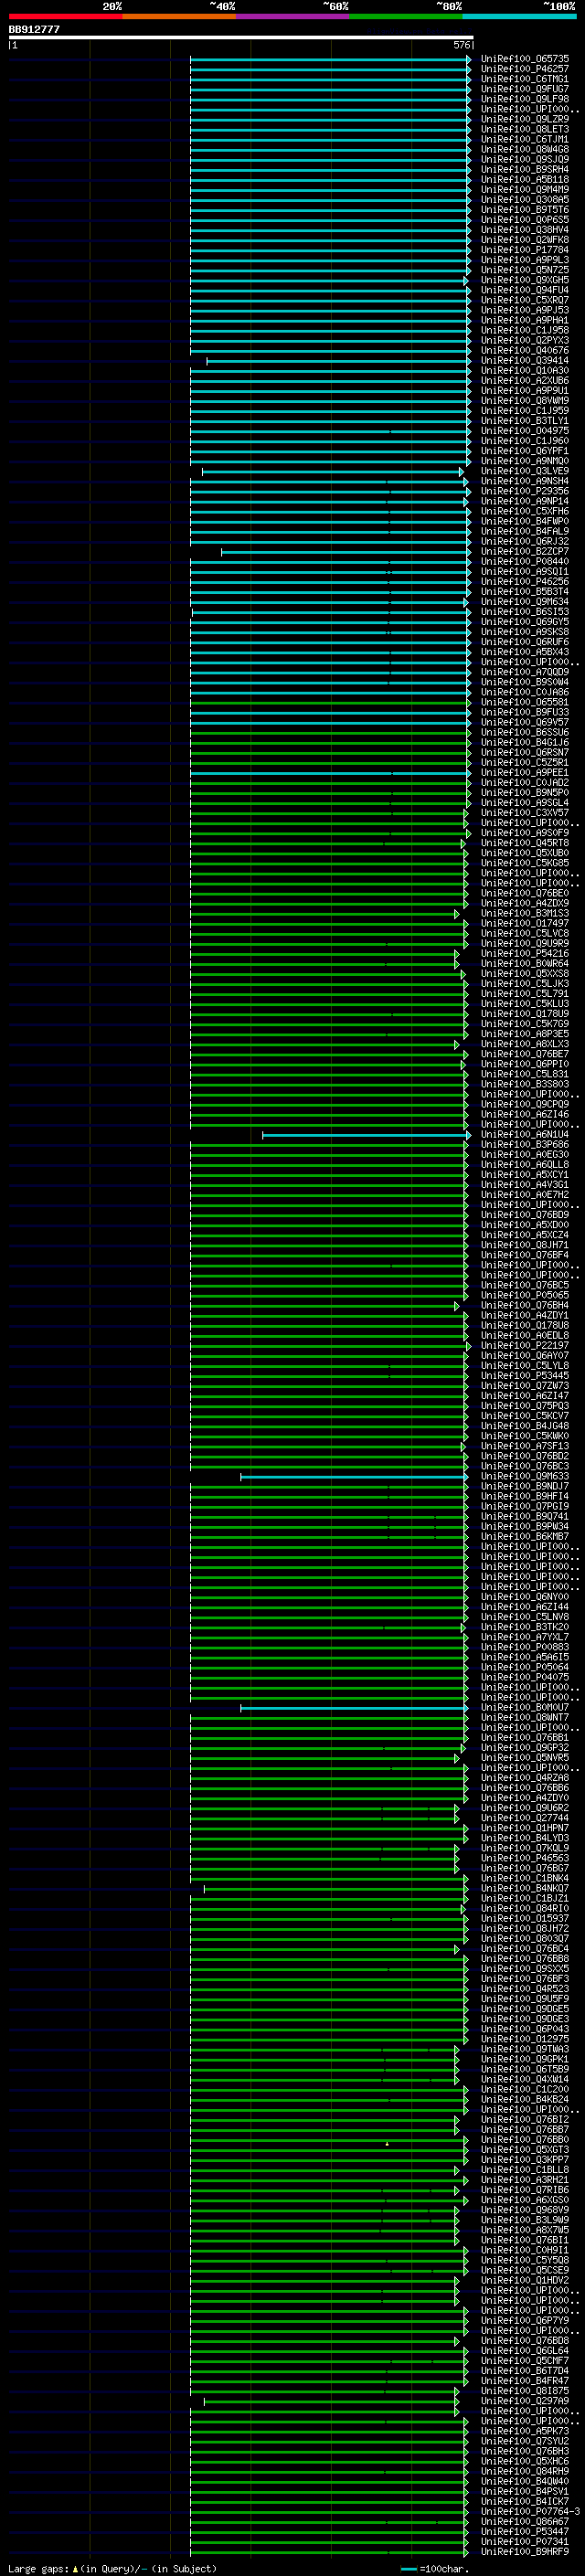Select hit label UniRef100_Q6YPF1
This screenshot has height=2576, width=585.
click(x=525, y=451)
